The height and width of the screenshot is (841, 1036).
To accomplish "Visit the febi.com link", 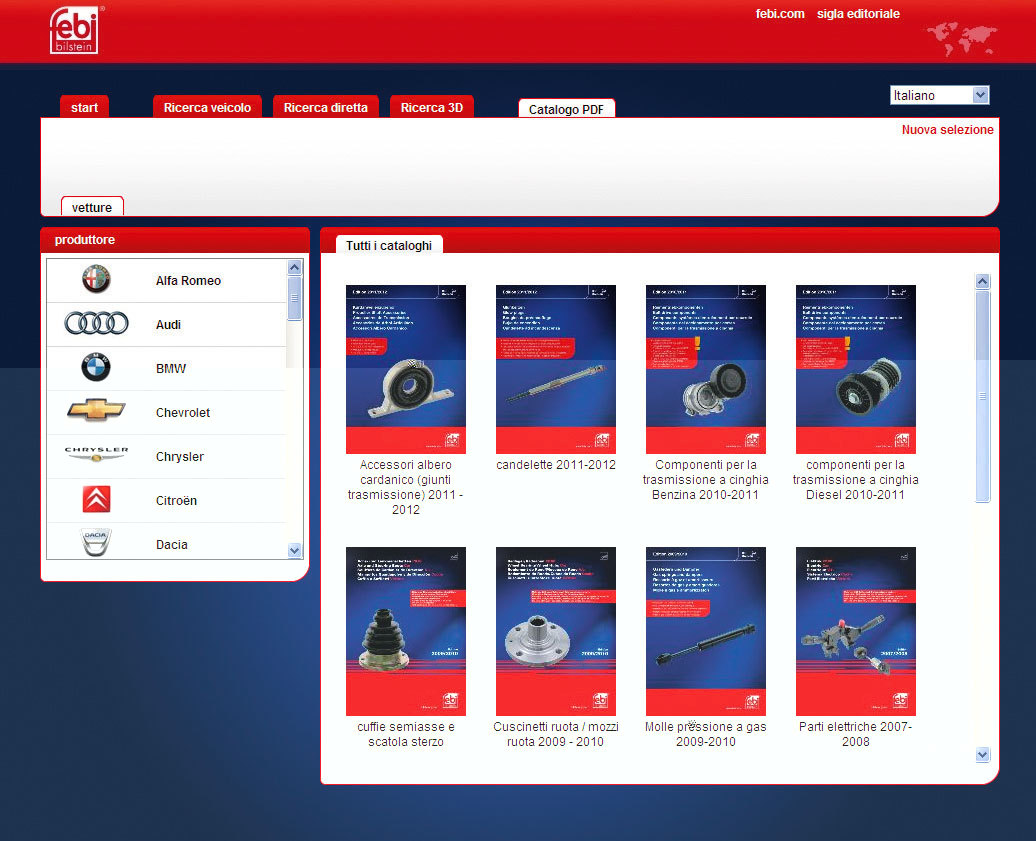I will [780, 14].
